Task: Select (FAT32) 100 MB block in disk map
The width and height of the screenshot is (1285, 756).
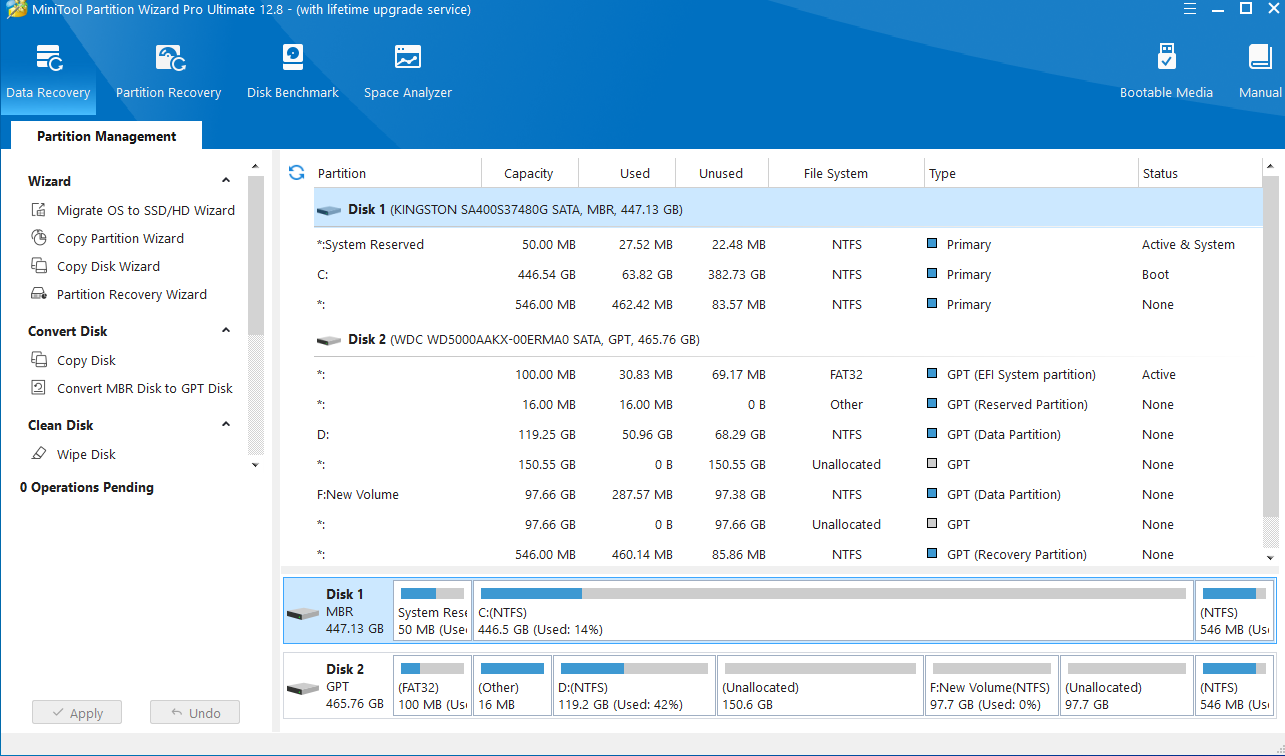Action: click(432, 686)
